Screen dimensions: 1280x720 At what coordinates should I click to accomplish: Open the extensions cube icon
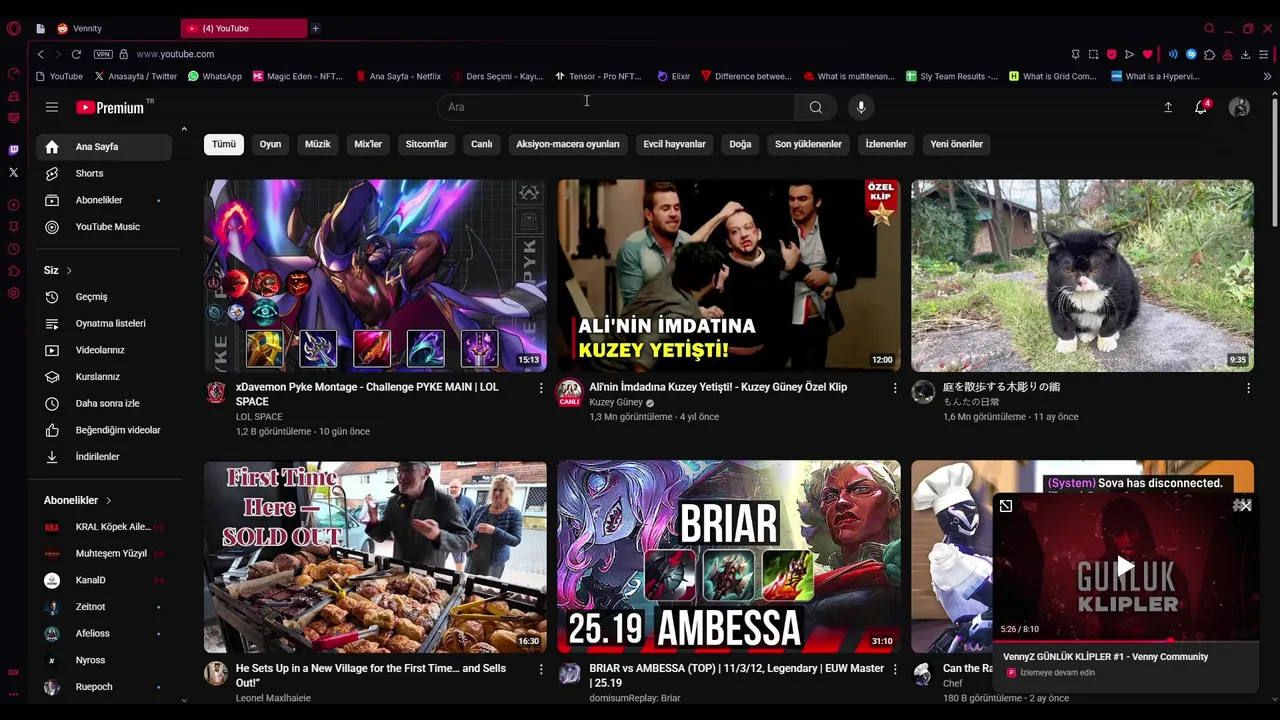pyautogui.click(x=1209, y=54)
